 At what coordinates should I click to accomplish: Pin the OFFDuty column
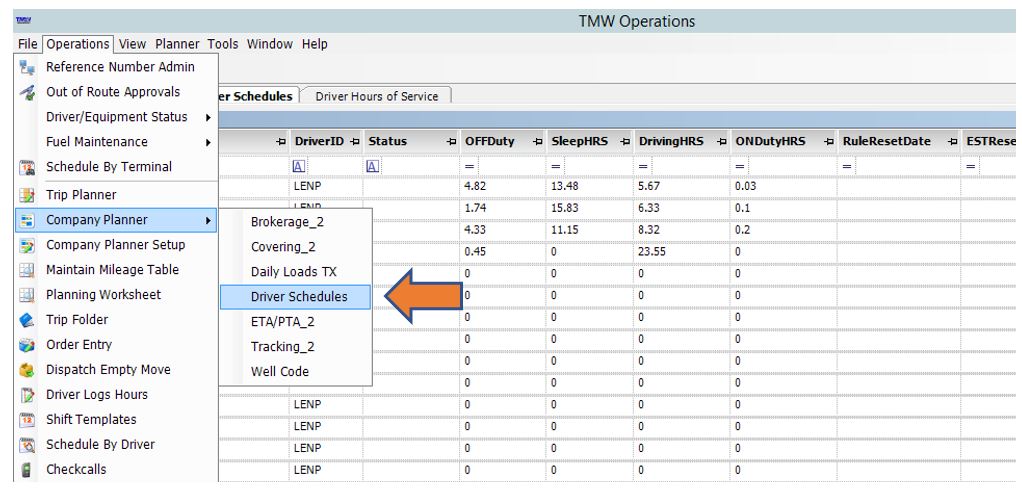coord(538,141)
